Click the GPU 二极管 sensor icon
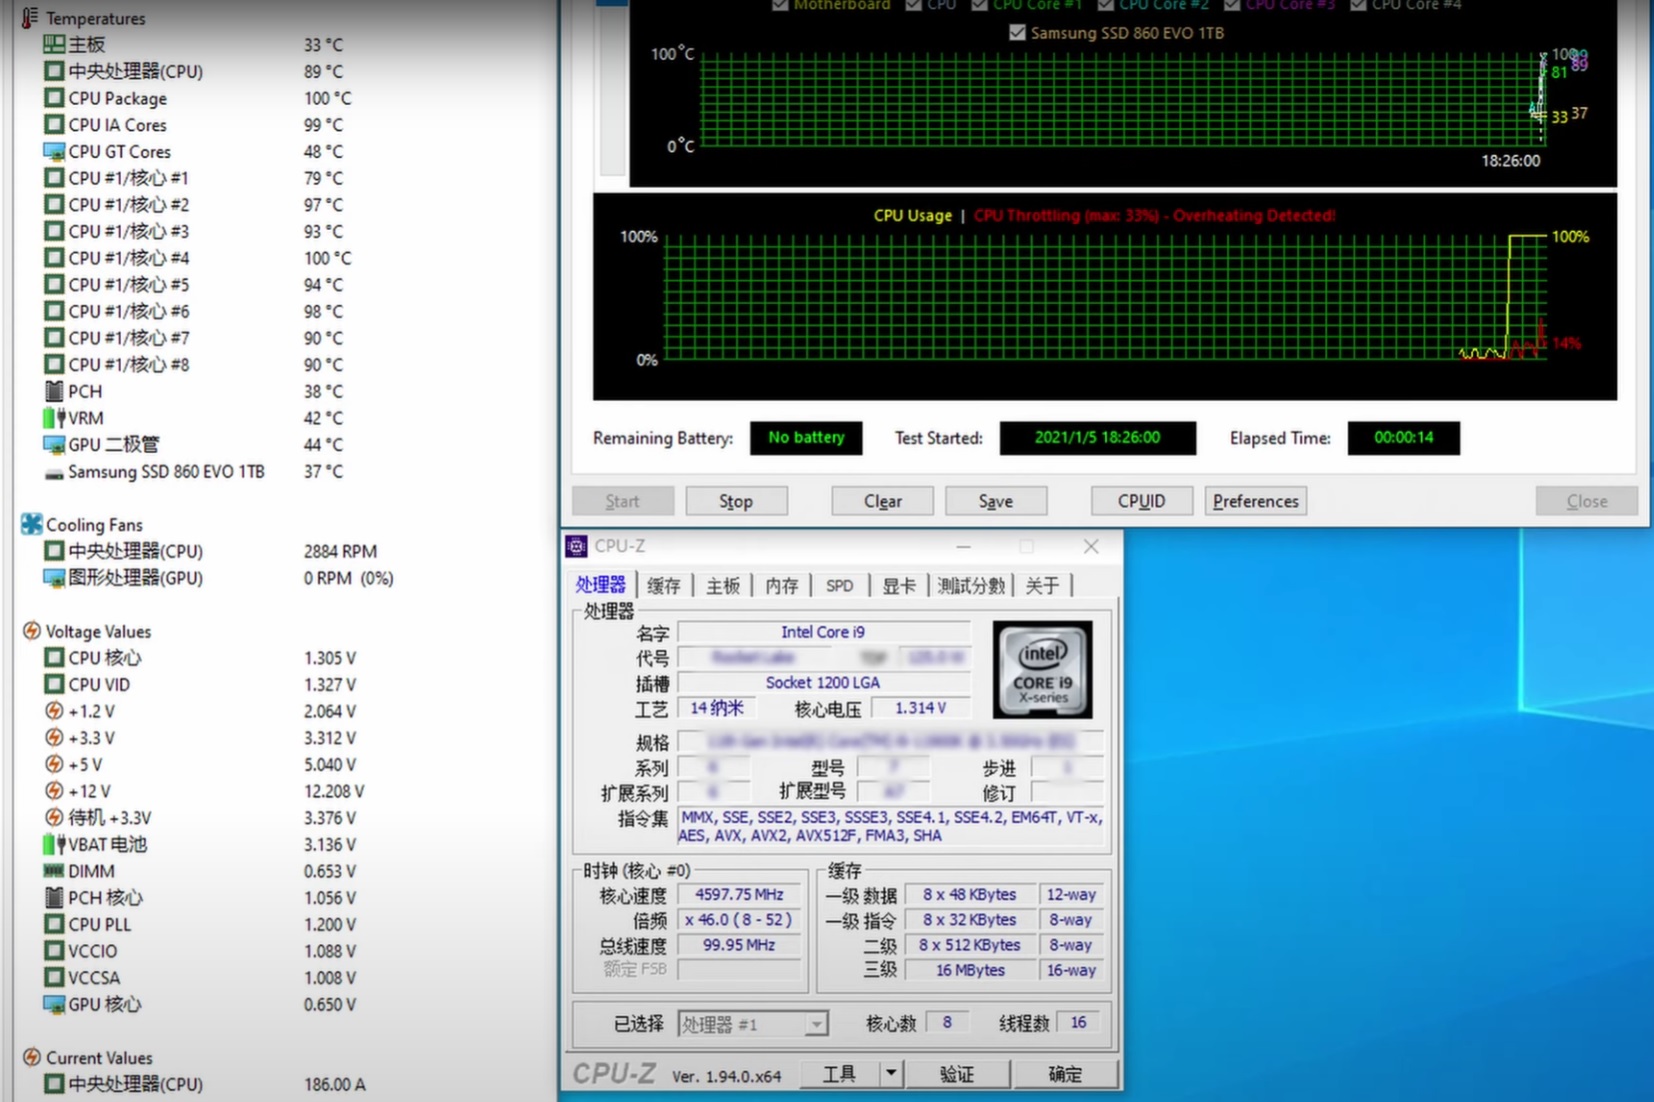The width and height of the screenshot is (1654, 1102). 54,444
